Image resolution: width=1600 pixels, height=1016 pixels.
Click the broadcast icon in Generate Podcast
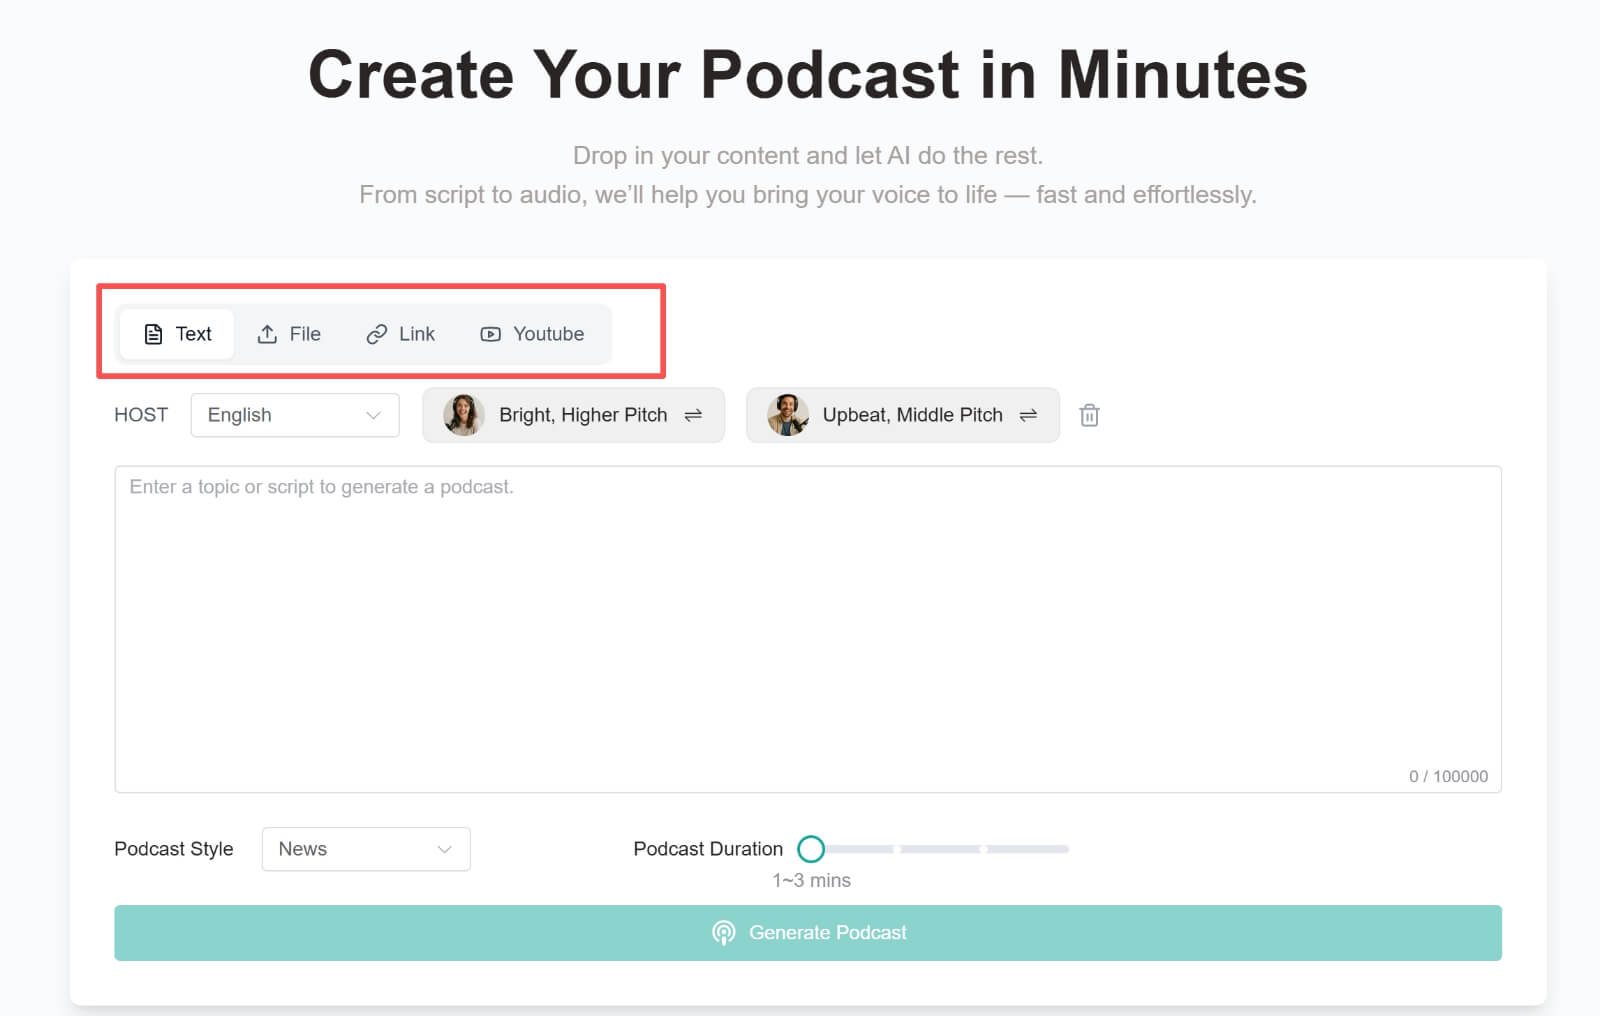click(723, 933)
